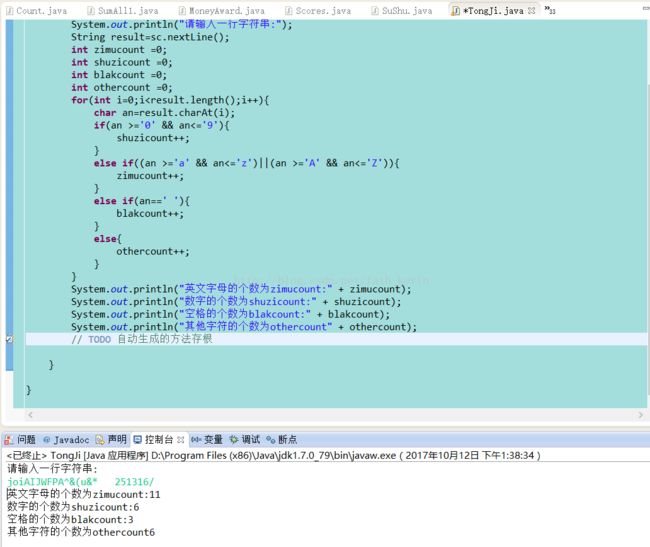Close the 控制台 console view
Image resolution: width=650 pixels, height=547 pixels.
(182, 439)
